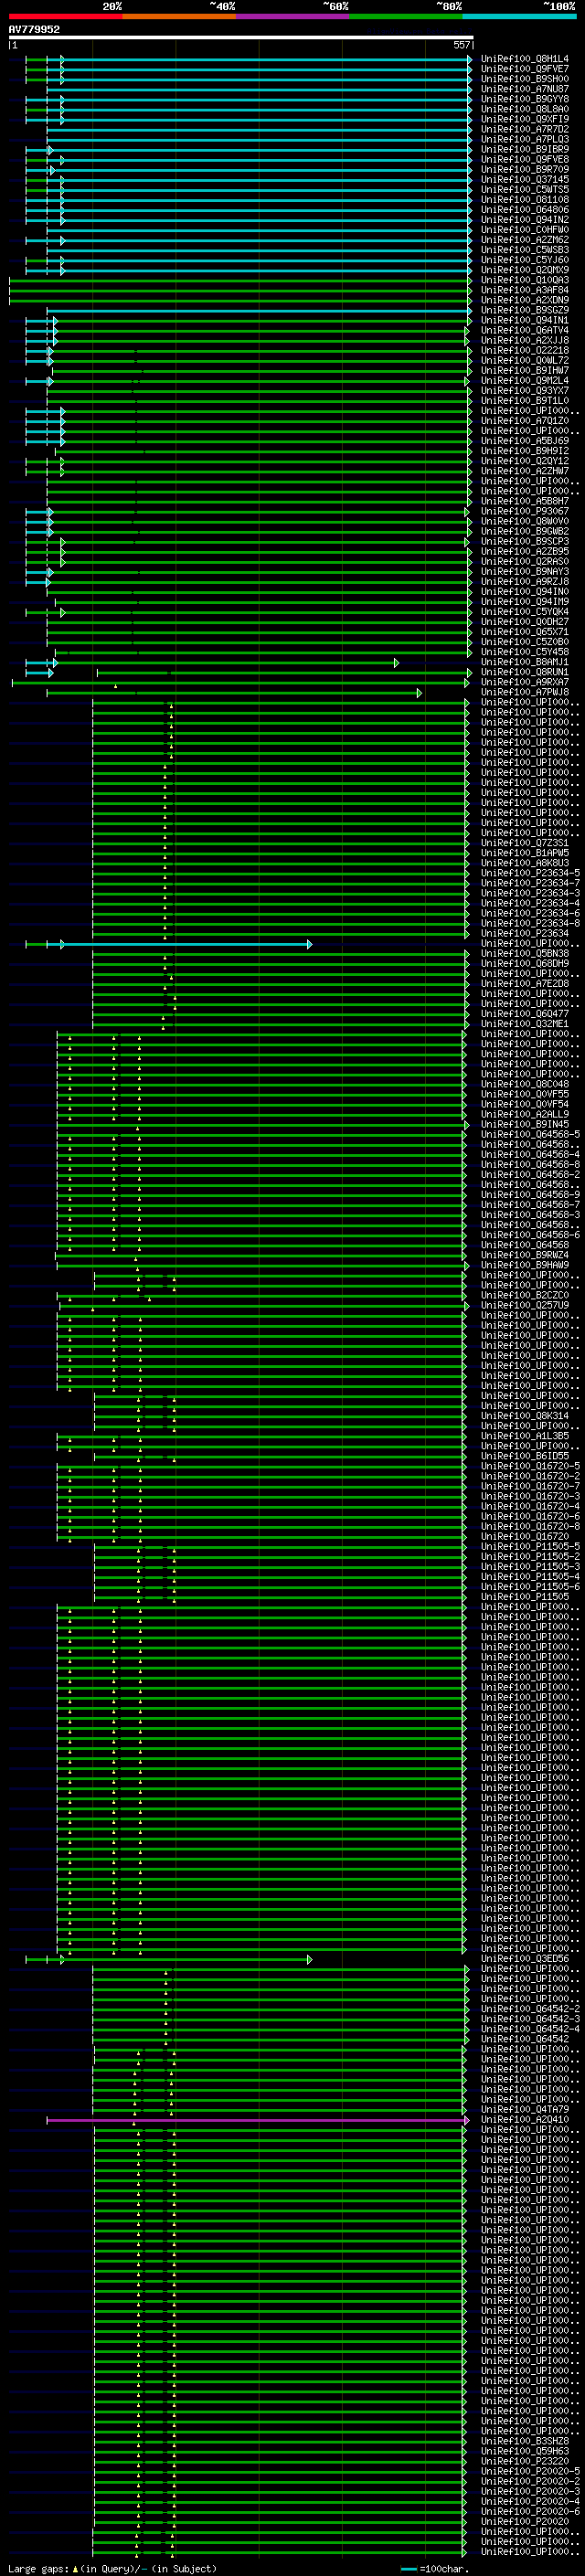Image resolution: width=585 pixels, height=2576 pixels.
Task: Open hit UniRef100_A3AF84
Action: (525, 290)
